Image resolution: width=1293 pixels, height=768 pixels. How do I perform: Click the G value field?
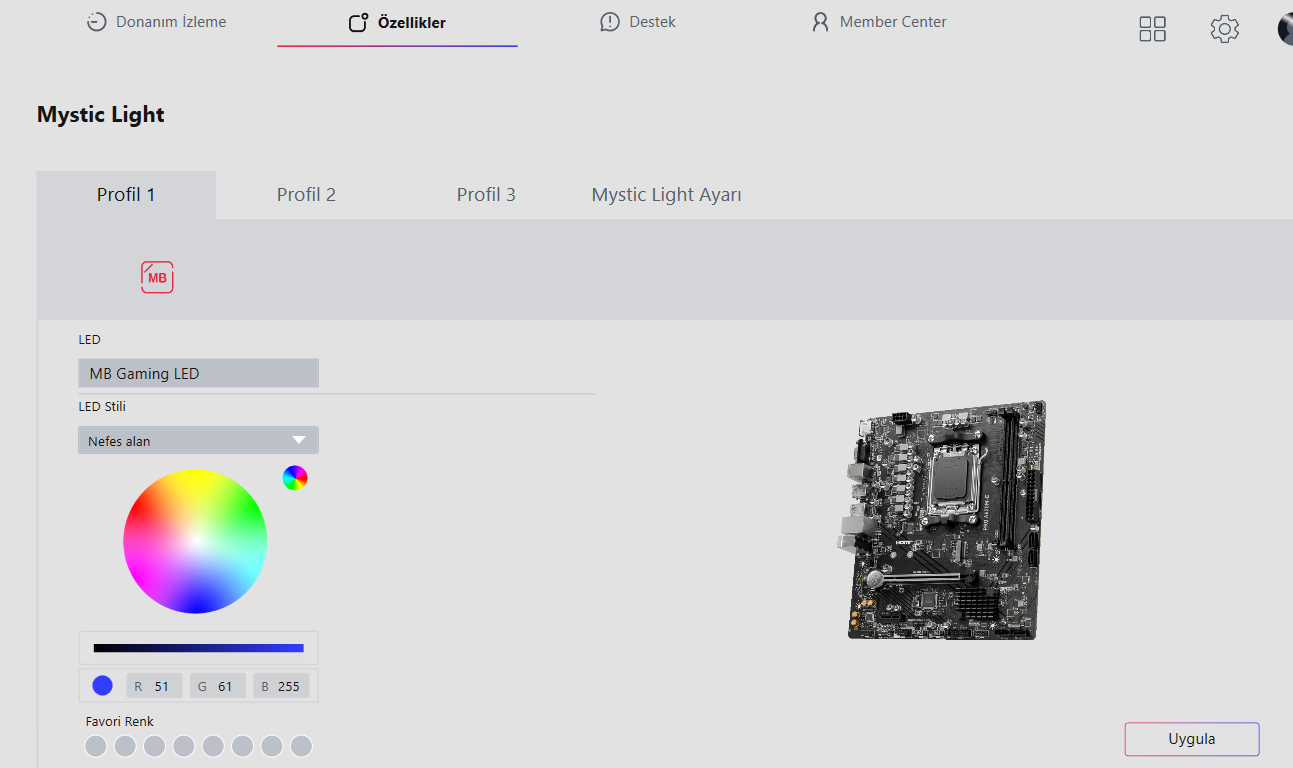pos(218,686)
